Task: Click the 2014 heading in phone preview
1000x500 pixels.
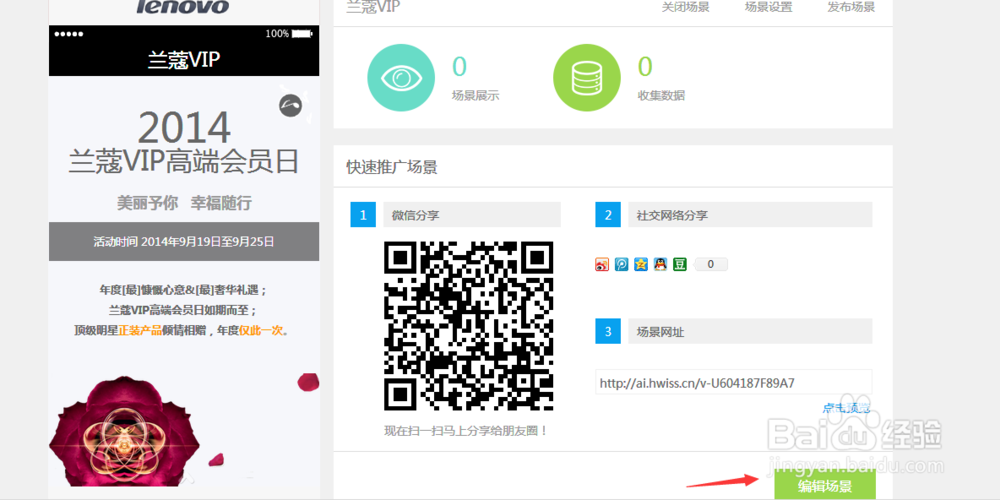Action: (x=184, y=128)
